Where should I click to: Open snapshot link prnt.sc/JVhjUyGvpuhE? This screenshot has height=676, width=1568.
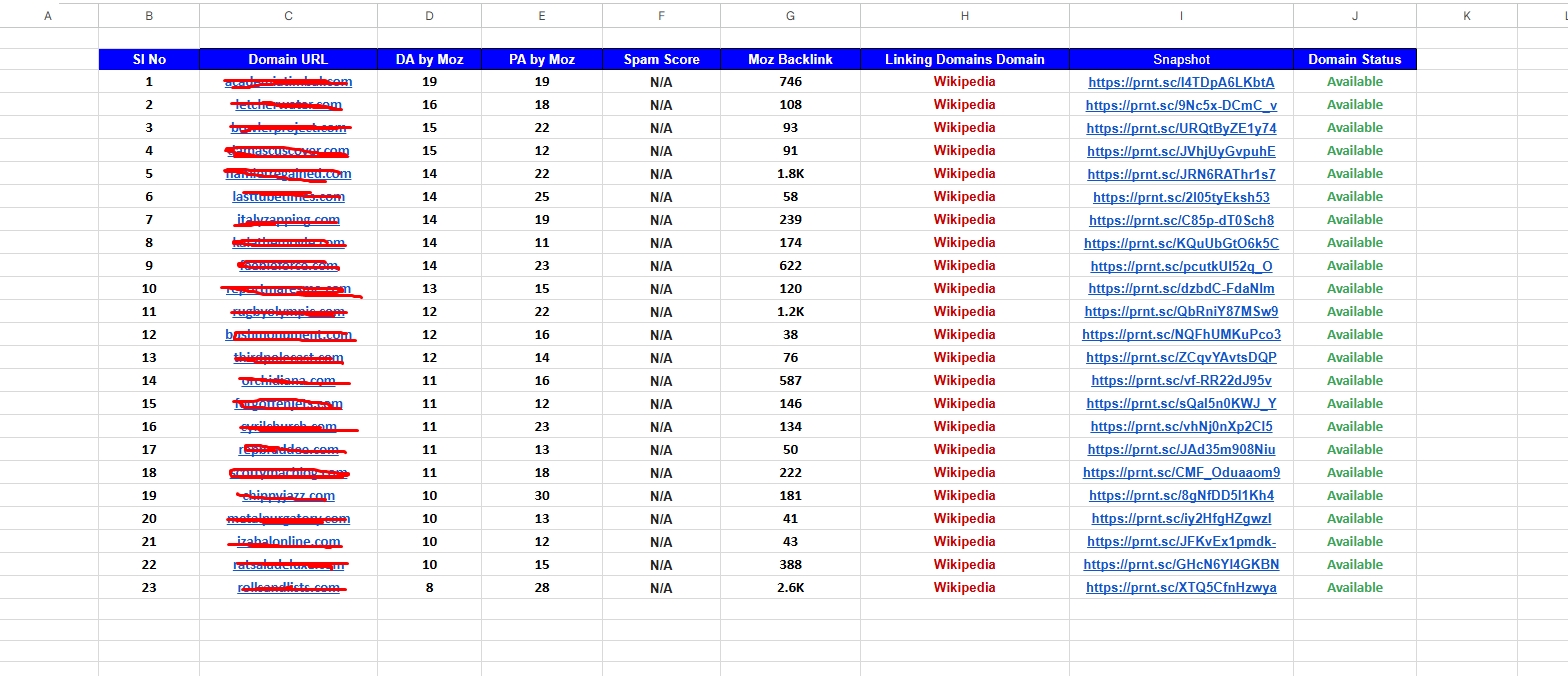[1181, 151]
